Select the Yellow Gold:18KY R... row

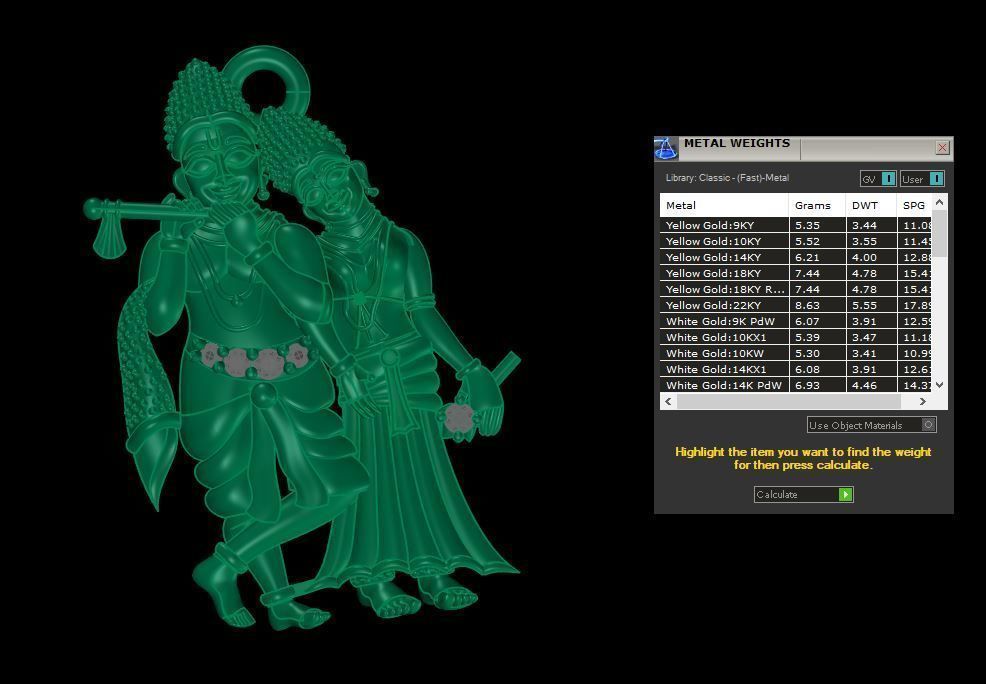795,289
